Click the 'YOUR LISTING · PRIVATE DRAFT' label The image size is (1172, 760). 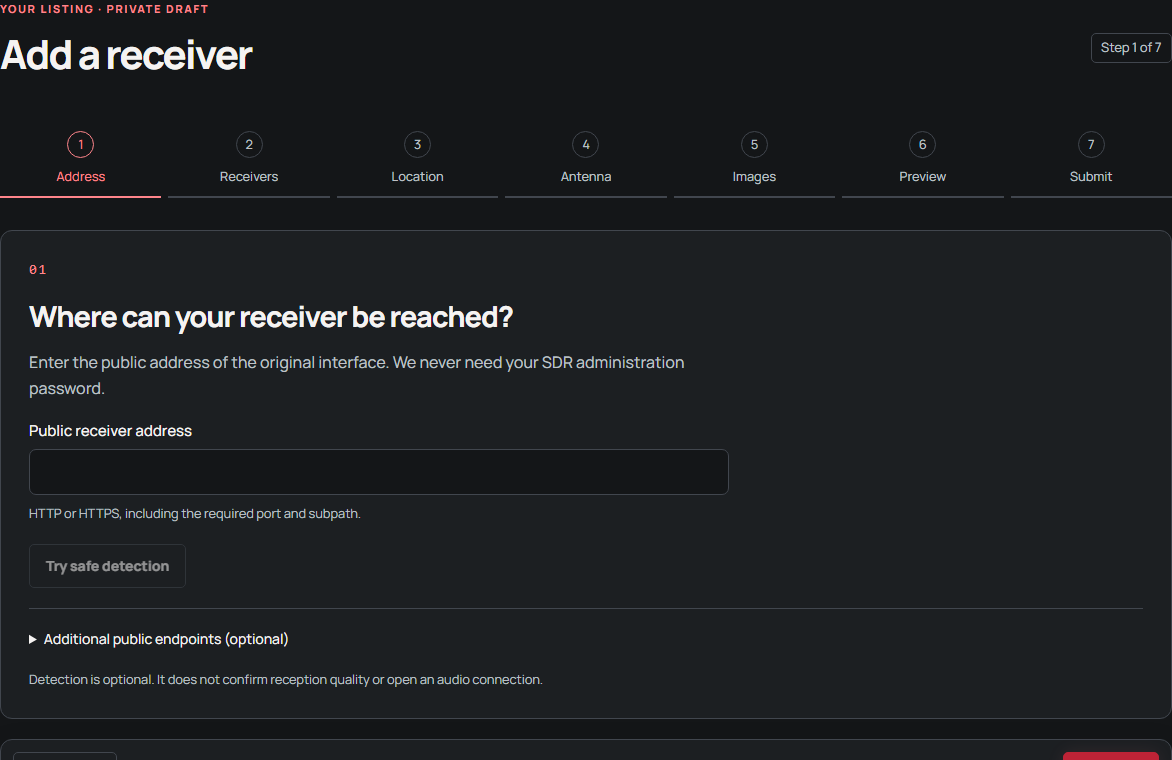click(x=104, y=9)
